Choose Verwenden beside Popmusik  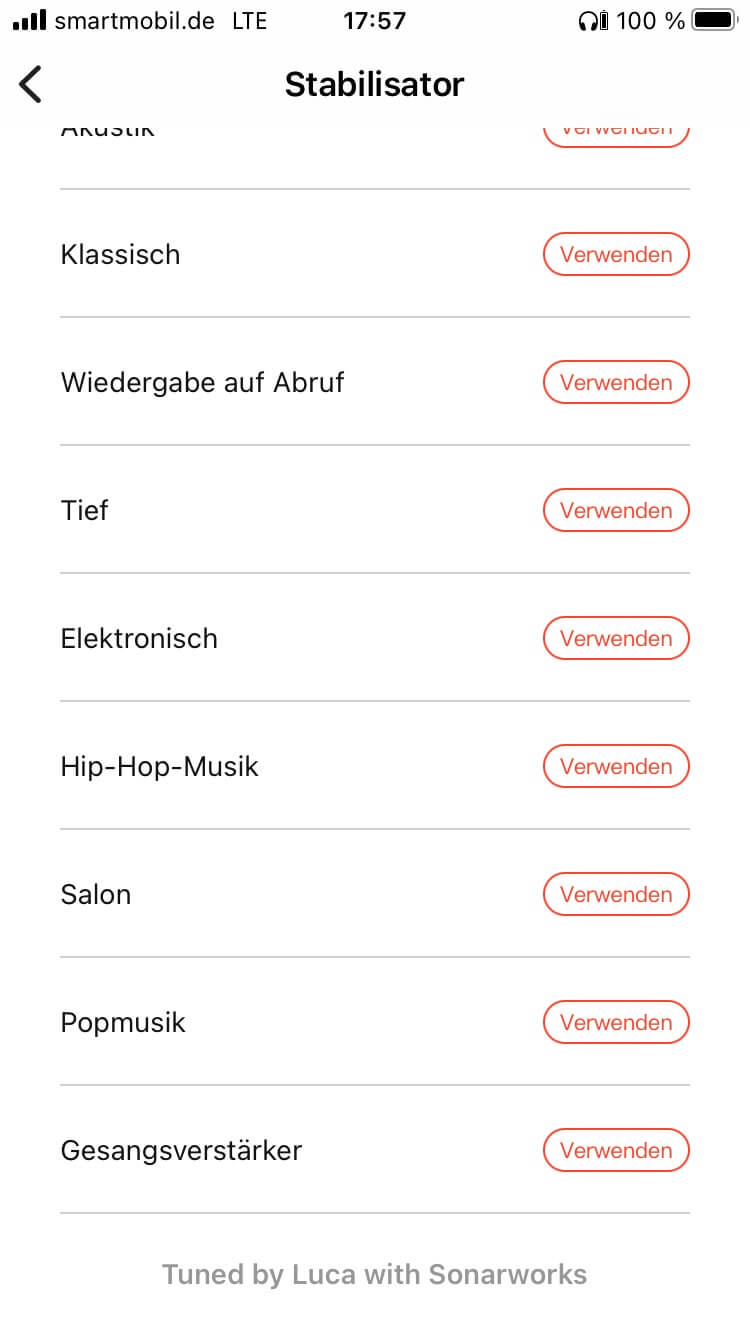(x=616, y=1023)
